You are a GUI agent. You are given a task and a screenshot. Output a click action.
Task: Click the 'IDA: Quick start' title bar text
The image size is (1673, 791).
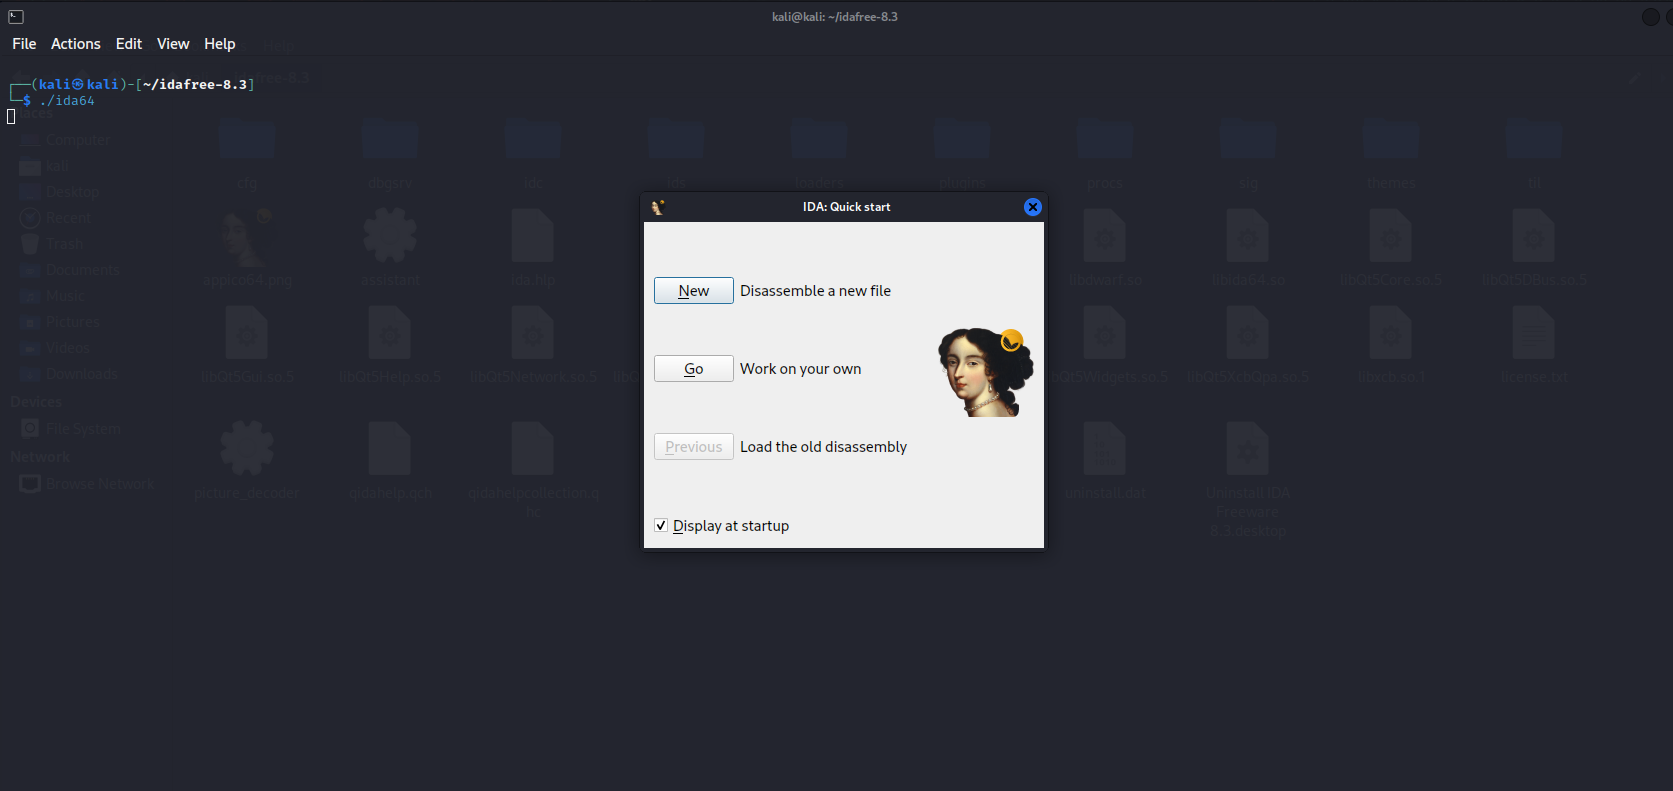pyautogui.click(x=846, y=207)
